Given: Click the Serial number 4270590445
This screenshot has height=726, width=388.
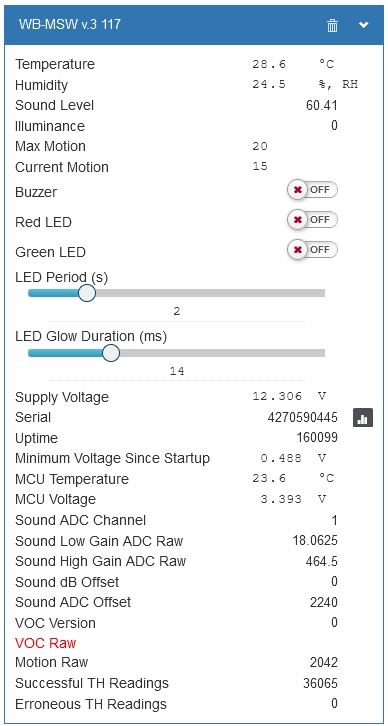Looking at the screenshot, I should tap(303, 418).
